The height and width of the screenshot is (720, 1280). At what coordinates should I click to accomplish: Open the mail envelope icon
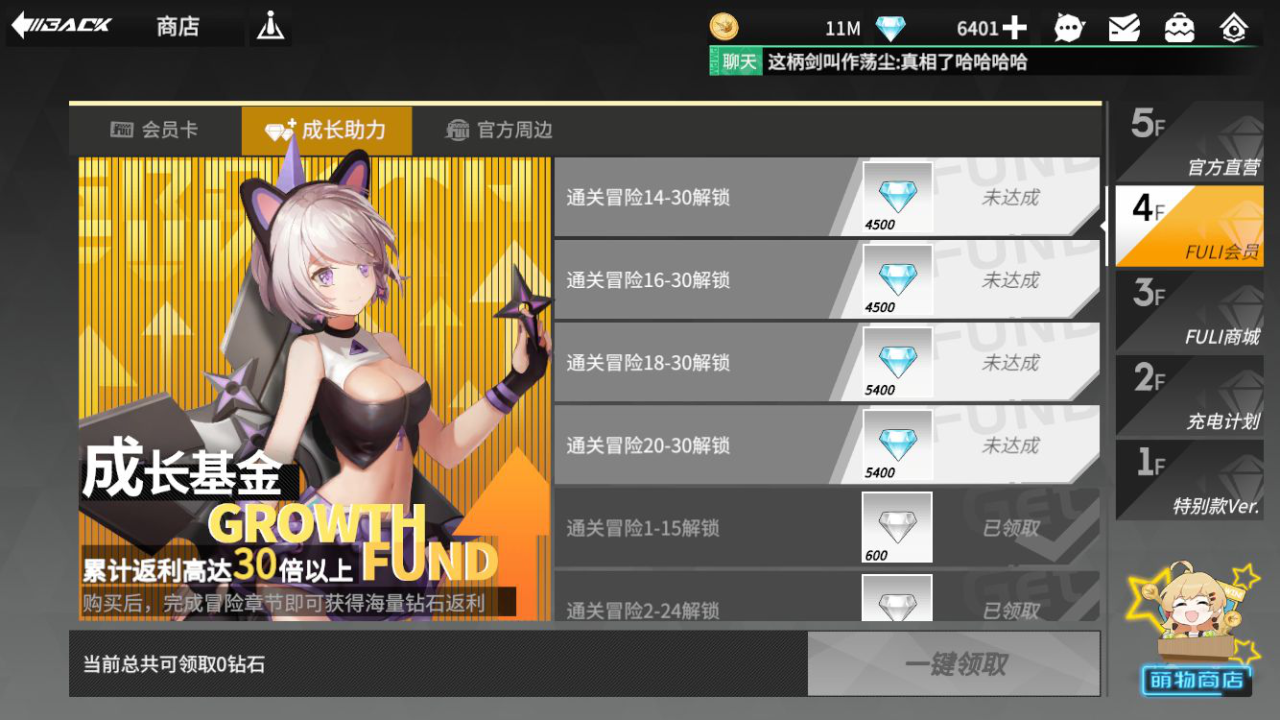(x=1125, y=28)
